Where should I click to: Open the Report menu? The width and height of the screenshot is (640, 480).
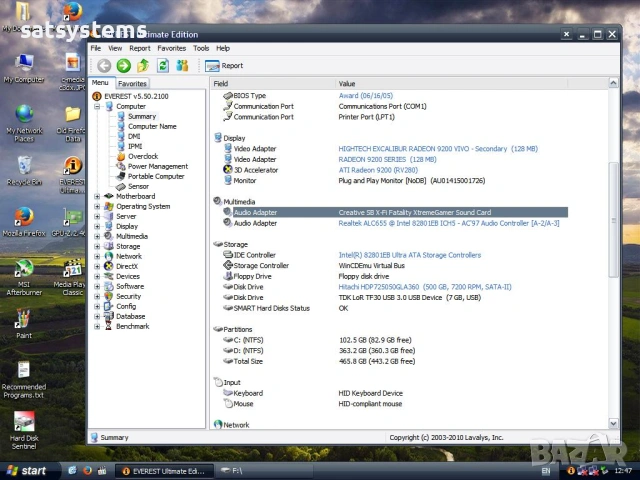point(140,48)
